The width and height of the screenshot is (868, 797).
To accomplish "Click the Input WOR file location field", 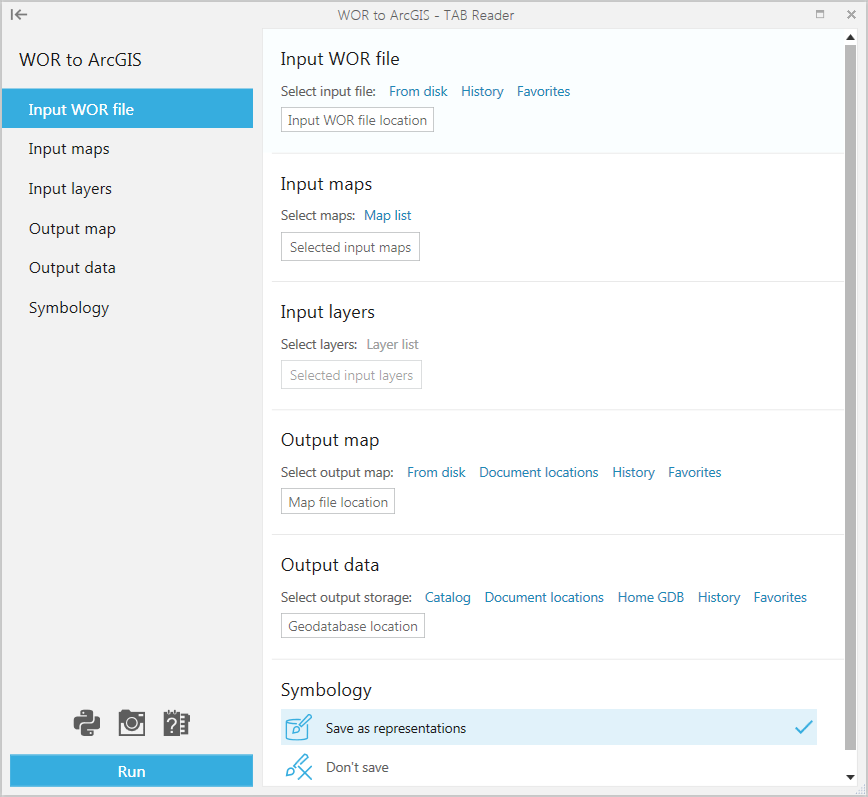I will 357,120.
